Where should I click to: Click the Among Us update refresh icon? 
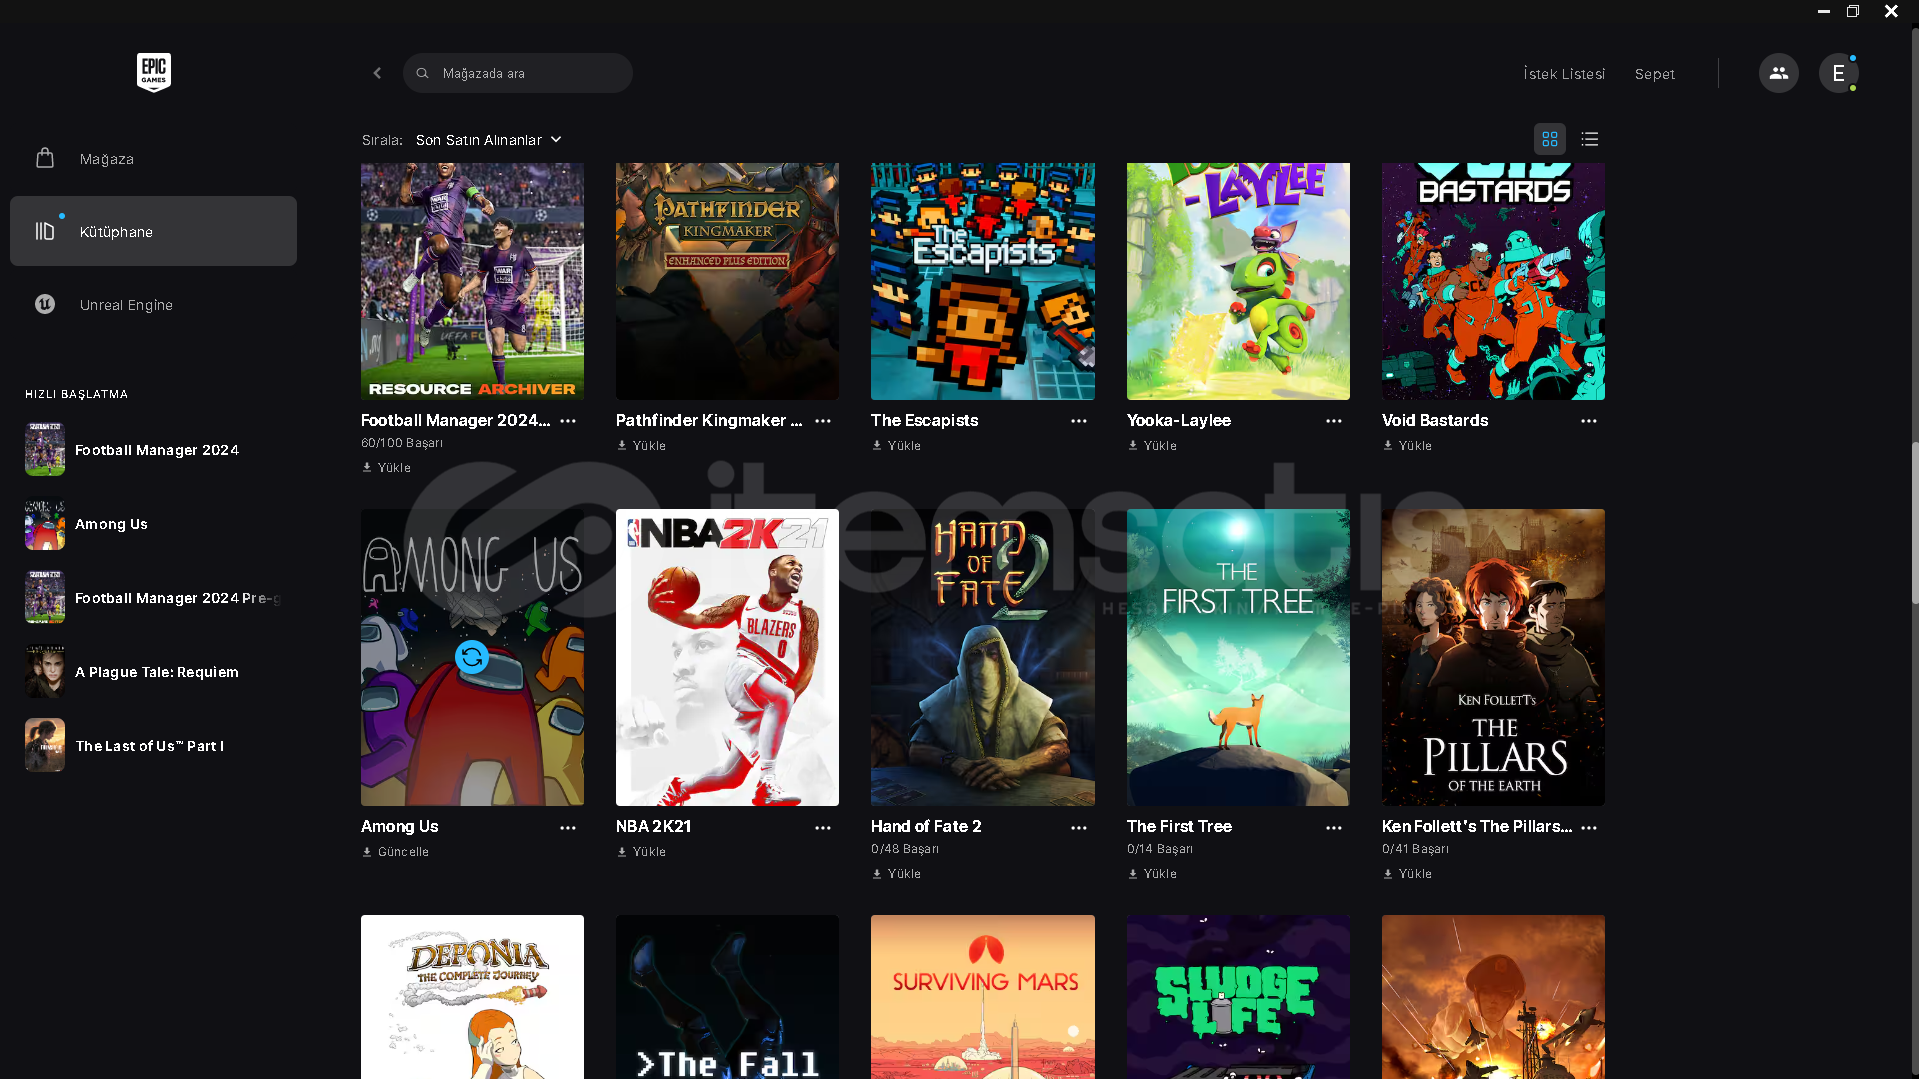click(x=472, y=657)
